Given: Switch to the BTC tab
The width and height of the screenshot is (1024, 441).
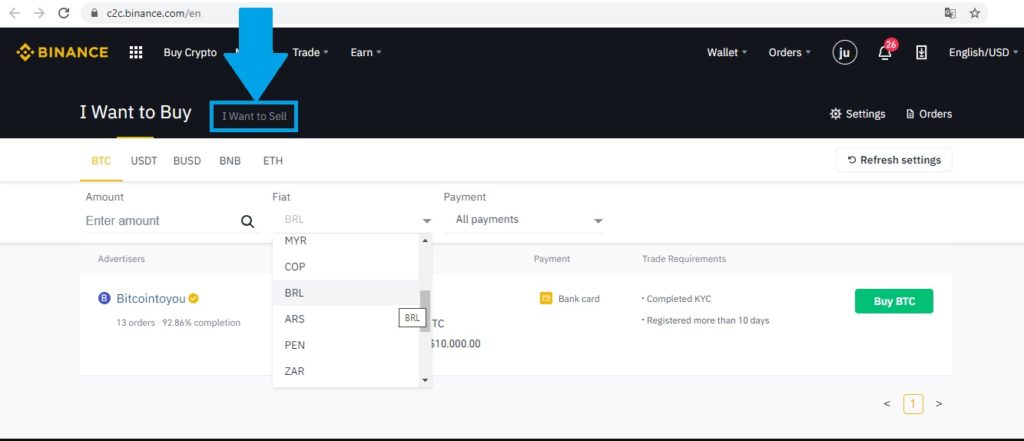Looking at the screenshot, I should click(x=101, y=161).
